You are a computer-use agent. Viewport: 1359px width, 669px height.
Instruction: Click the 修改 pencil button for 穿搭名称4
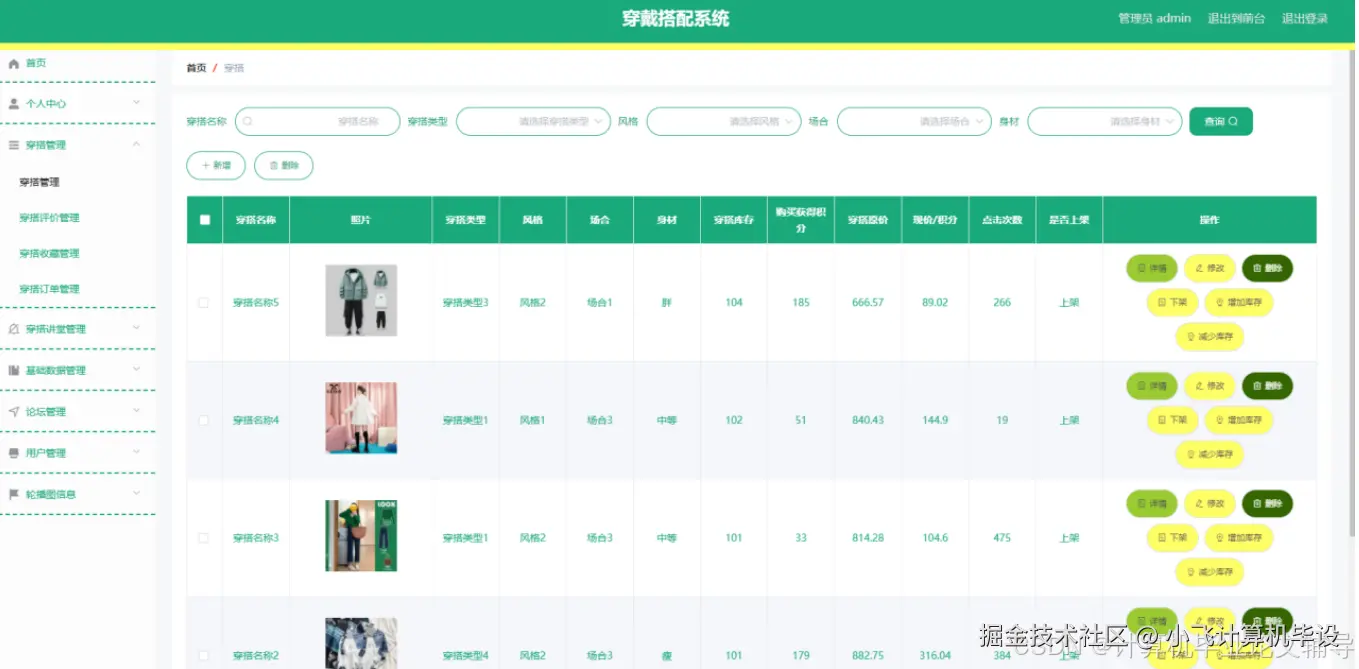[x=1210, y=386]
